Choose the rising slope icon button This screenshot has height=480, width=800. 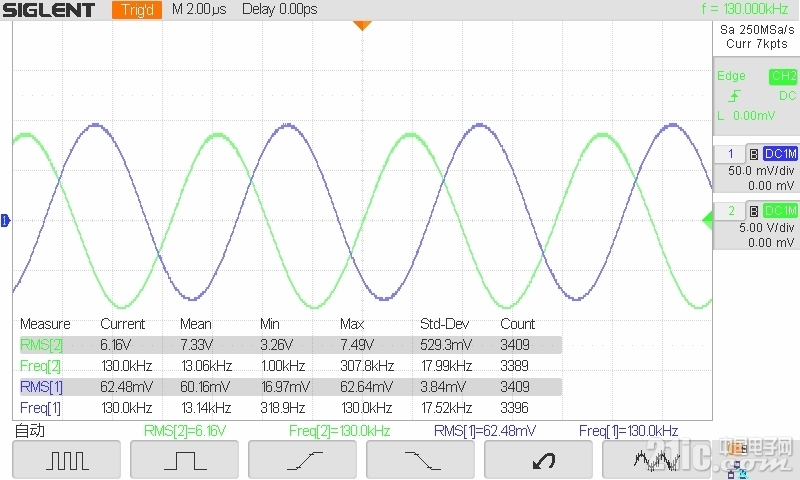(302, 460)
